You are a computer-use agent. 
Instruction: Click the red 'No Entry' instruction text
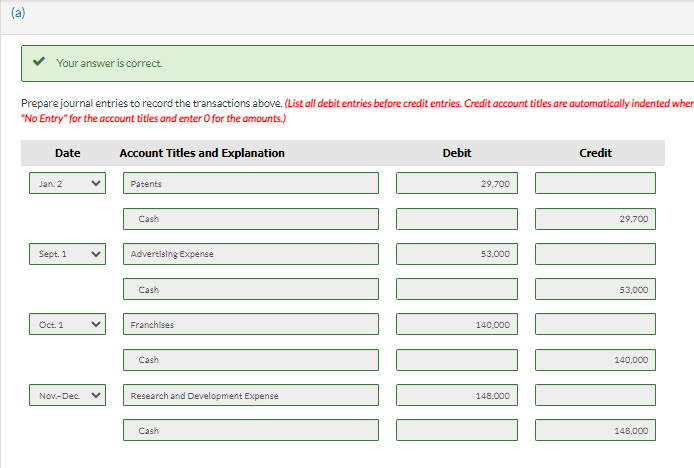[x=154, y=119]
